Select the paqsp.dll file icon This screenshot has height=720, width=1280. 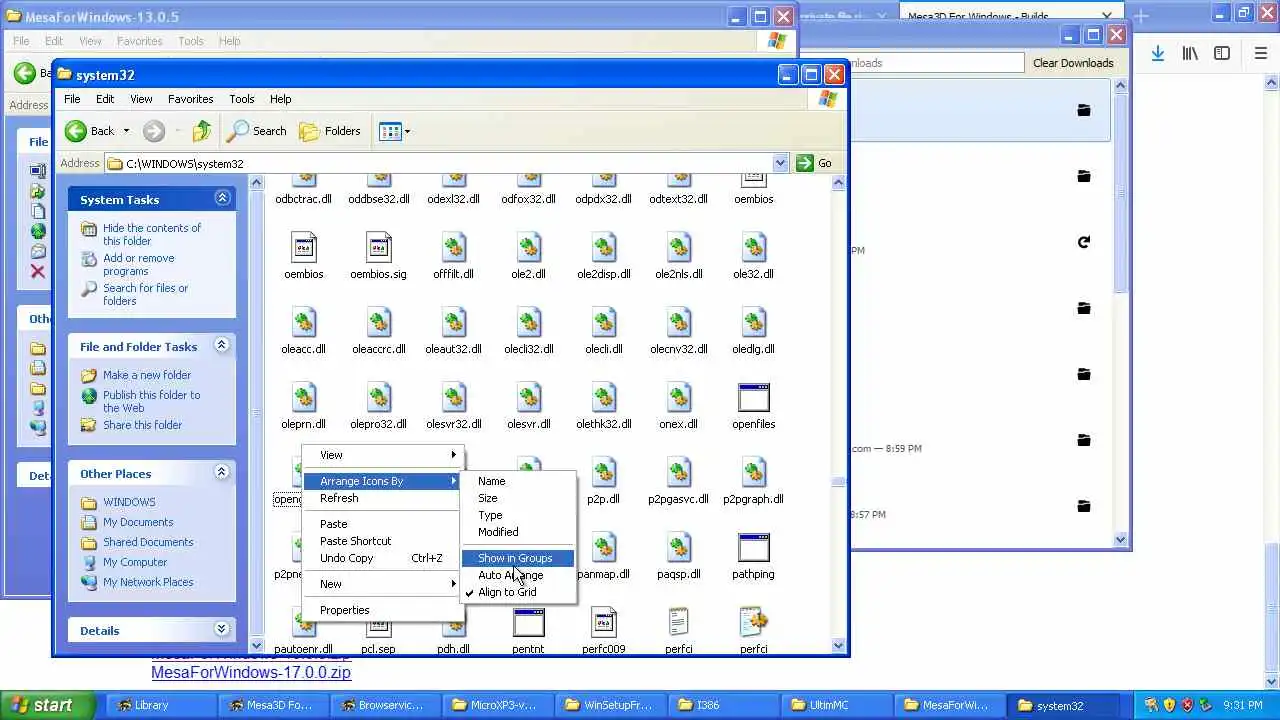click(678, 547)
